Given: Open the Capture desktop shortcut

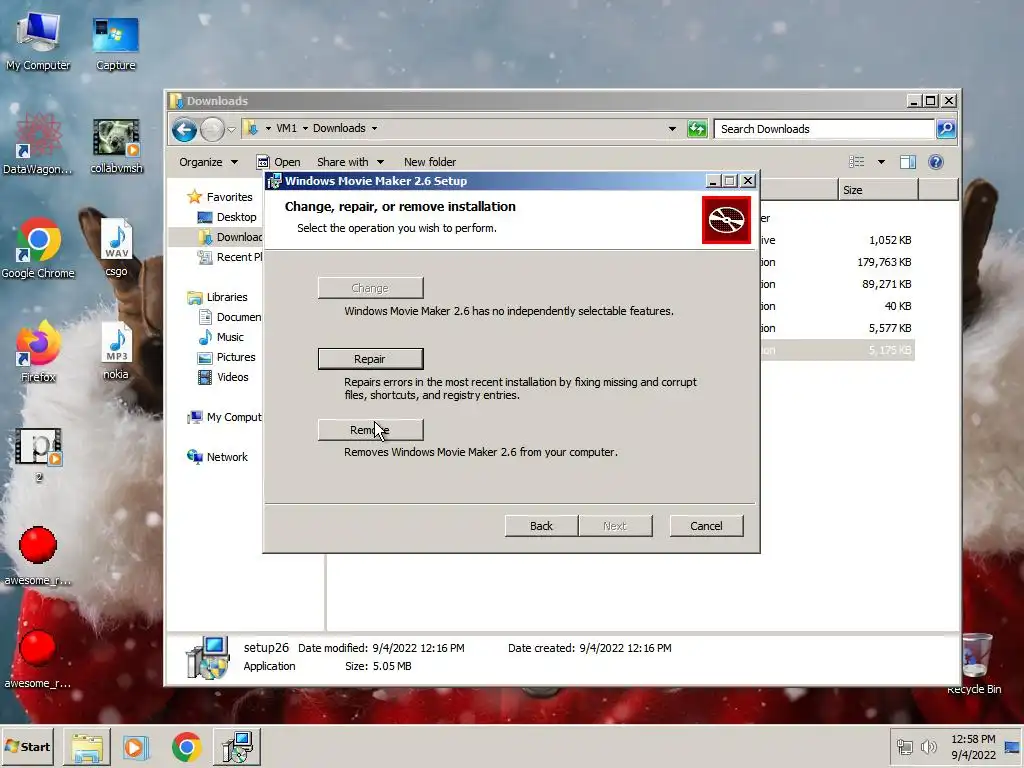Looking at the screenshot, I should [116, 42].
